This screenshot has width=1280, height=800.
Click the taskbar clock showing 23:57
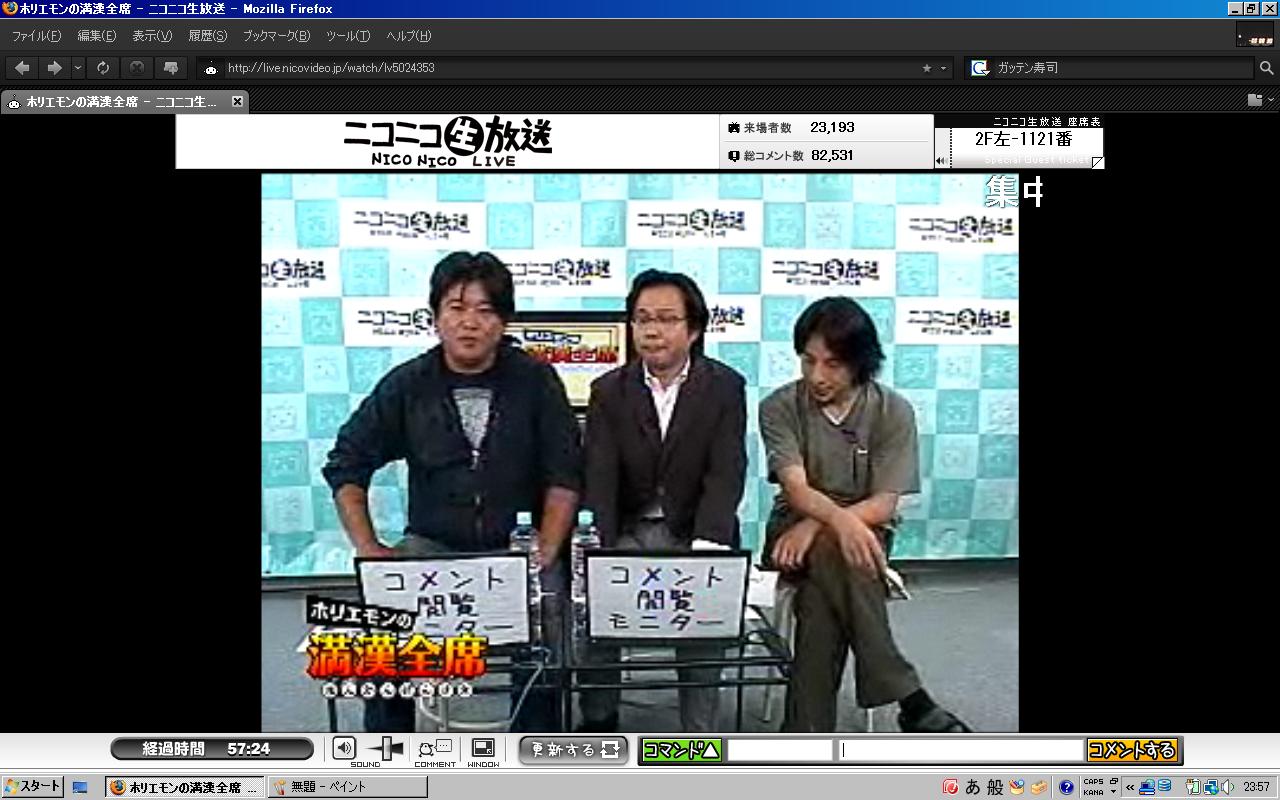coord(1257,788)
